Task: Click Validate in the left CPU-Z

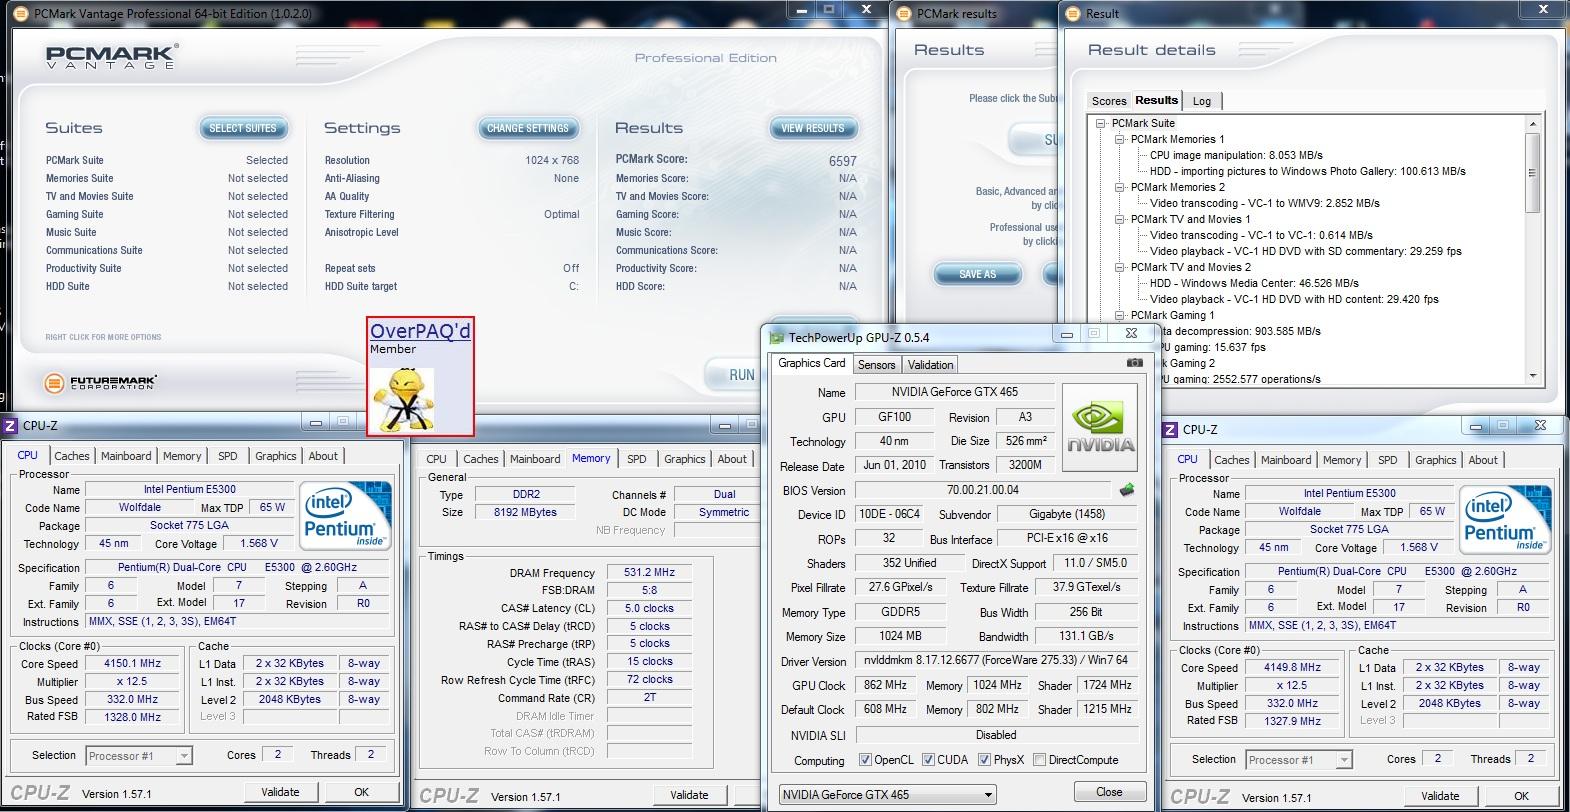Action: pos(280,792)
